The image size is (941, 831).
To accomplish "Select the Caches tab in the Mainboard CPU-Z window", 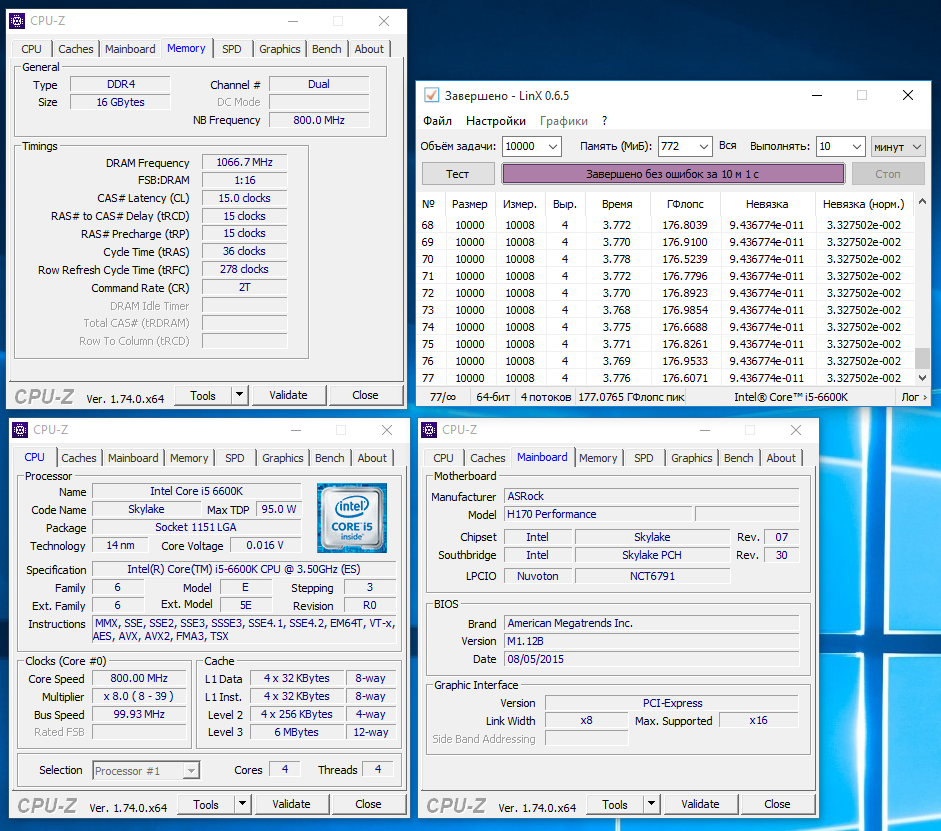I will coord(488,458).
